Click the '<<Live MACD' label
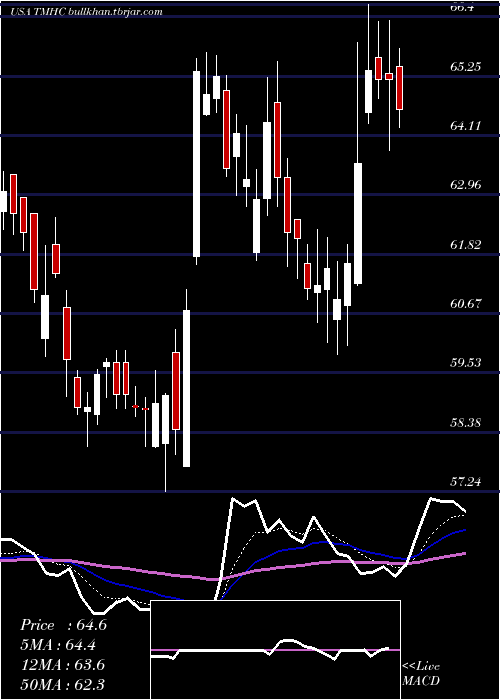This screenshot has height=700, width=500. point(421,673)
